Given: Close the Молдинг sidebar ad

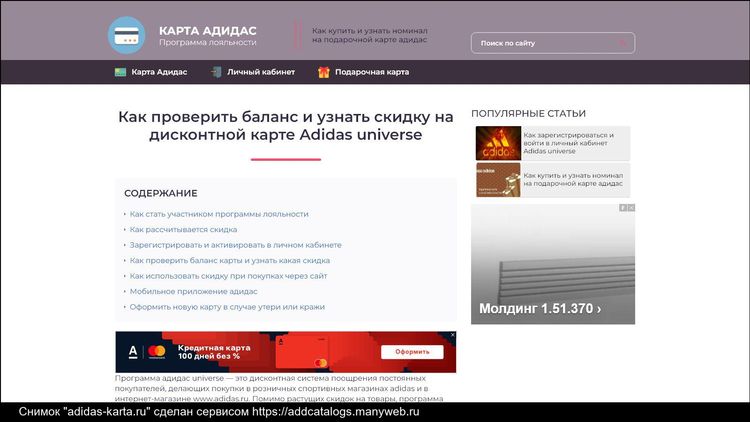Looking at the screenshot, I should (631, 208).
